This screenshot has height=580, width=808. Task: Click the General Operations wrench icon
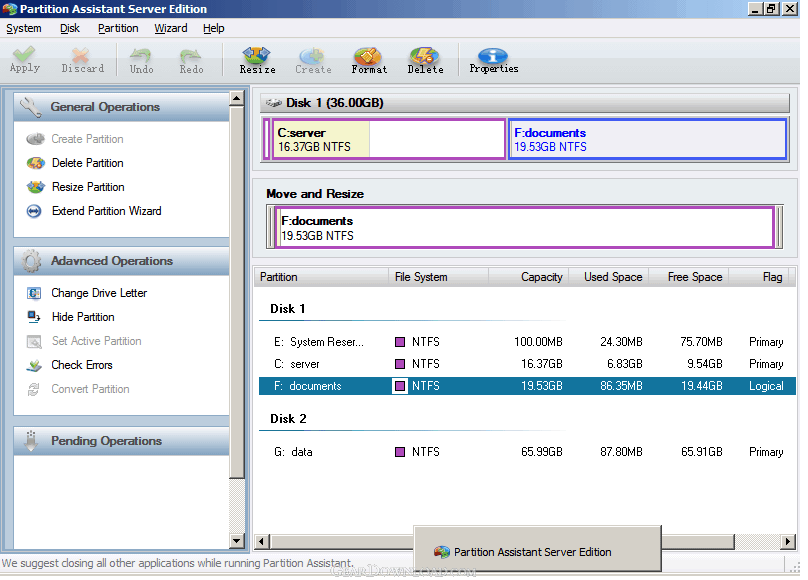pos(31,107)
